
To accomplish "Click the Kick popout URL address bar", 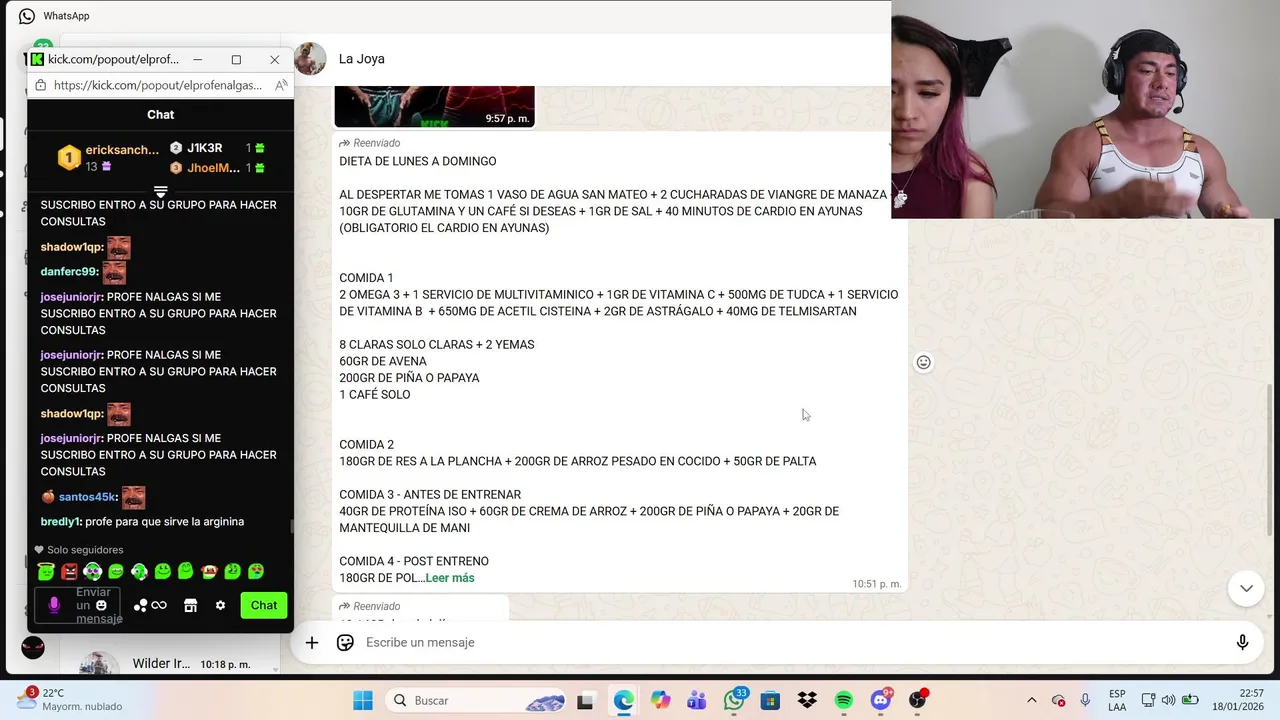I will tap(158, 85).
